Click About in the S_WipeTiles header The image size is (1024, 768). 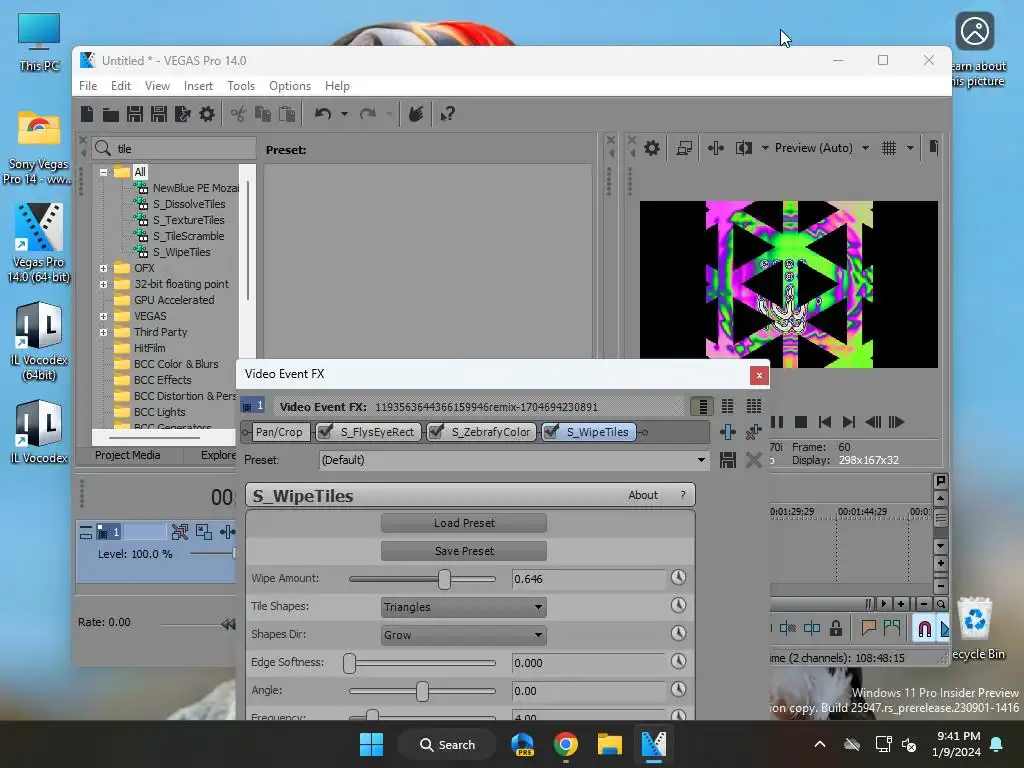tap(643, 495)
